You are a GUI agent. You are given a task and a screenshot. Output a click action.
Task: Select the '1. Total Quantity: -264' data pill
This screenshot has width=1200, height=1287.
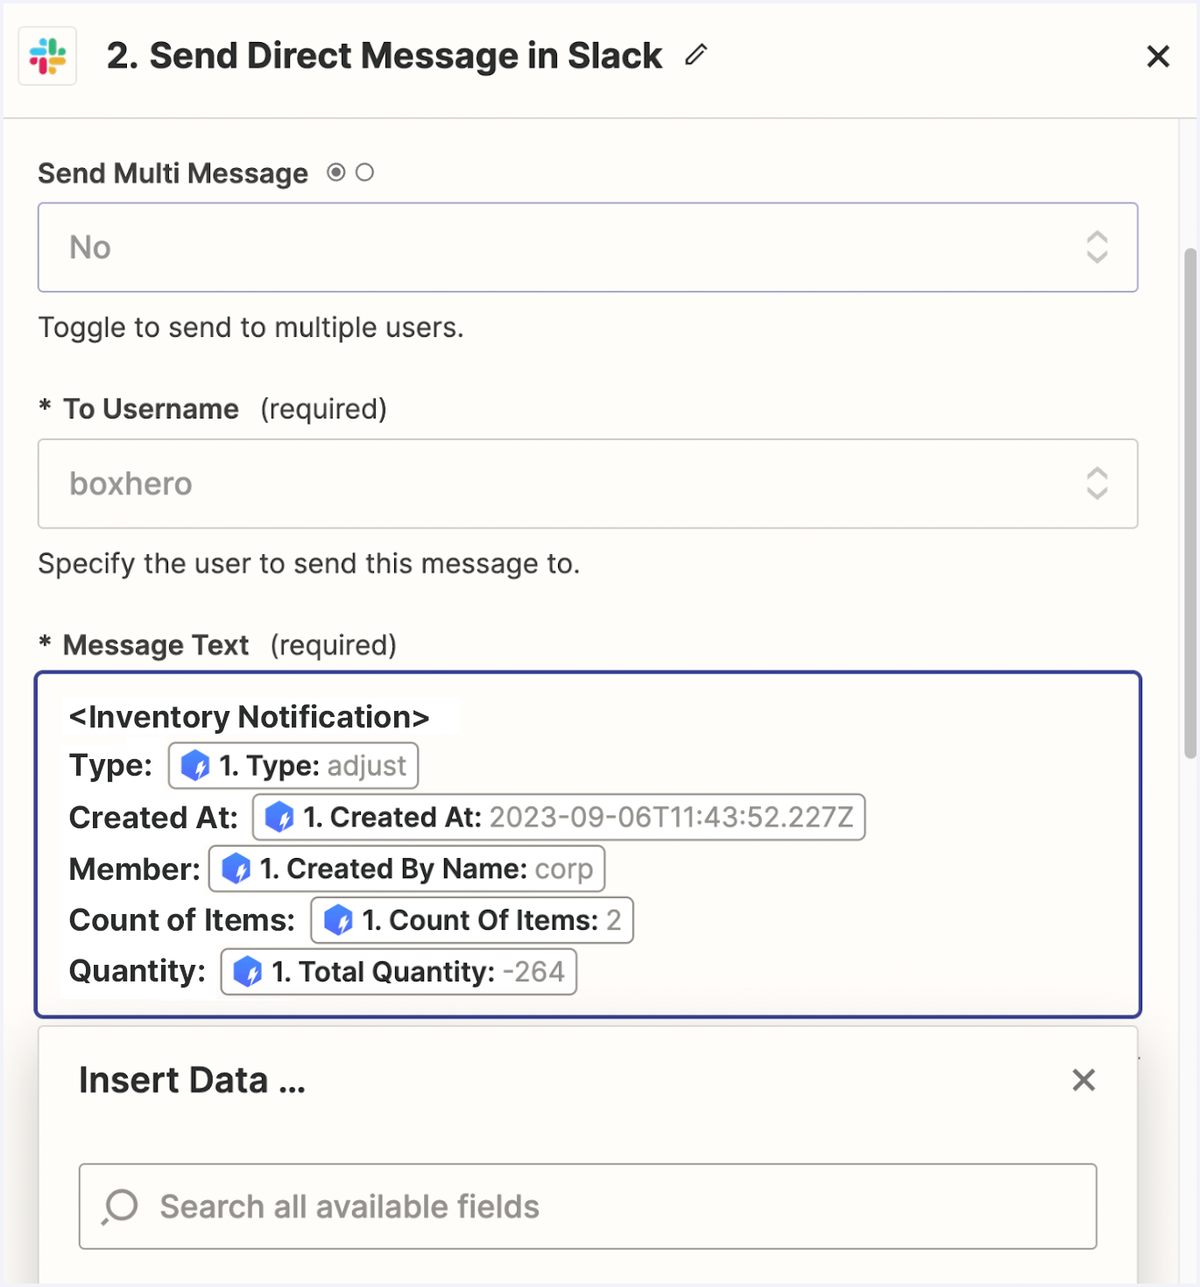tap(398, 971)
